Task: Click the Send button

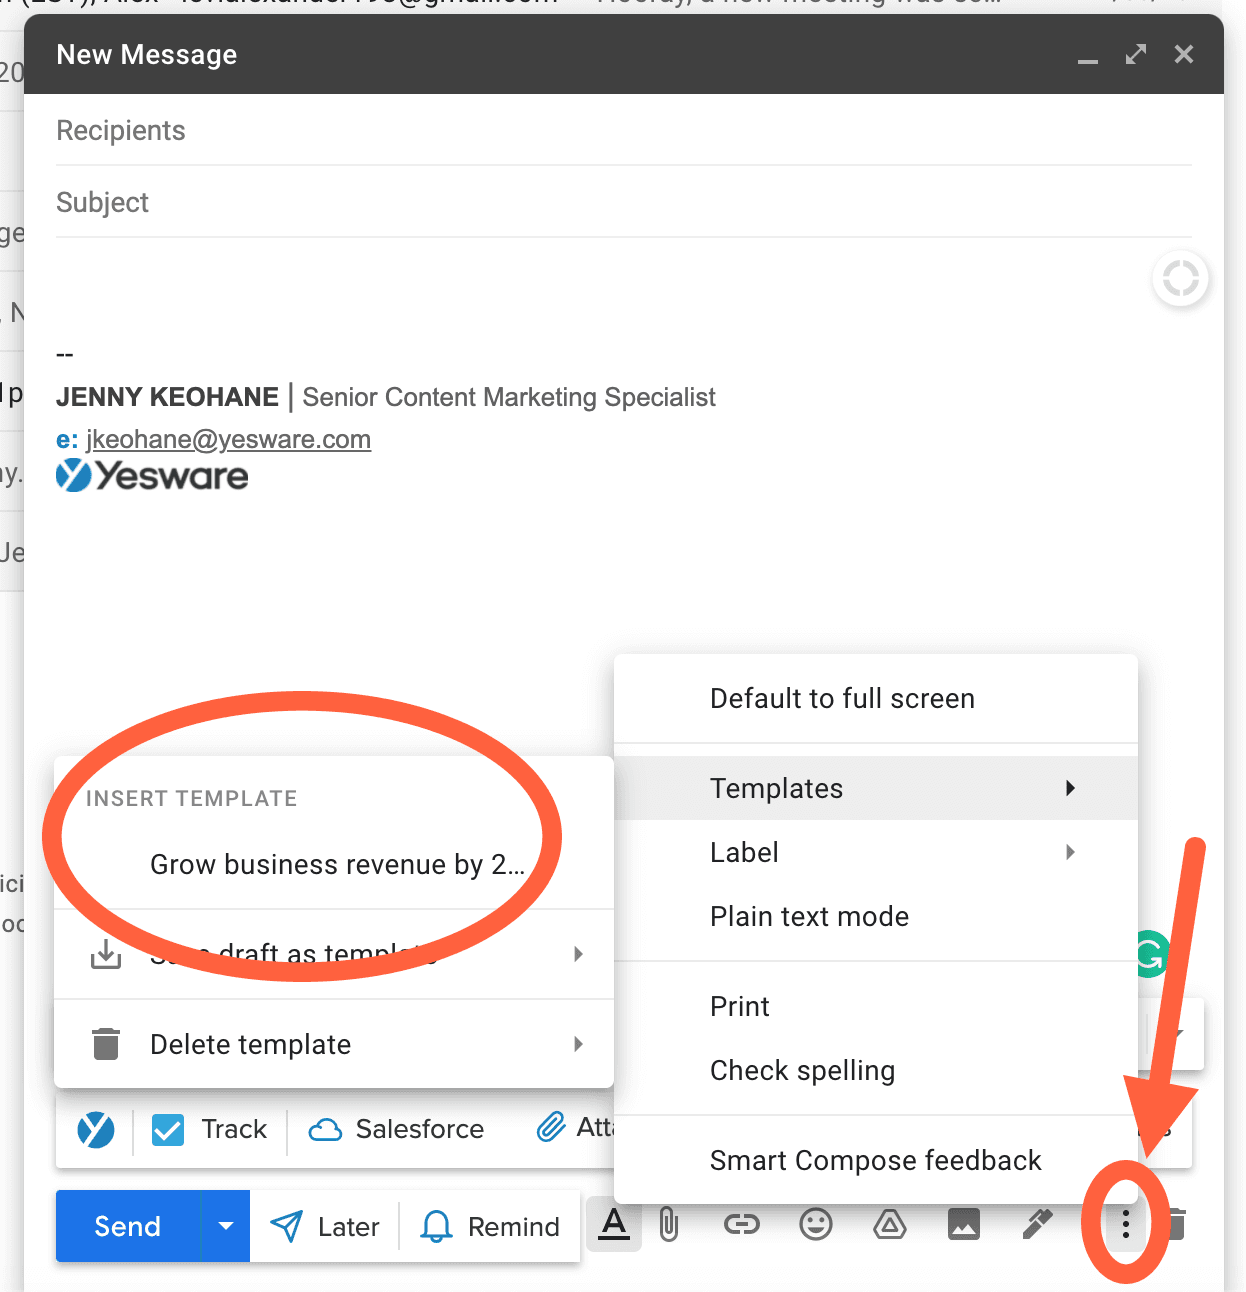Action: [x=126, y=1225]
